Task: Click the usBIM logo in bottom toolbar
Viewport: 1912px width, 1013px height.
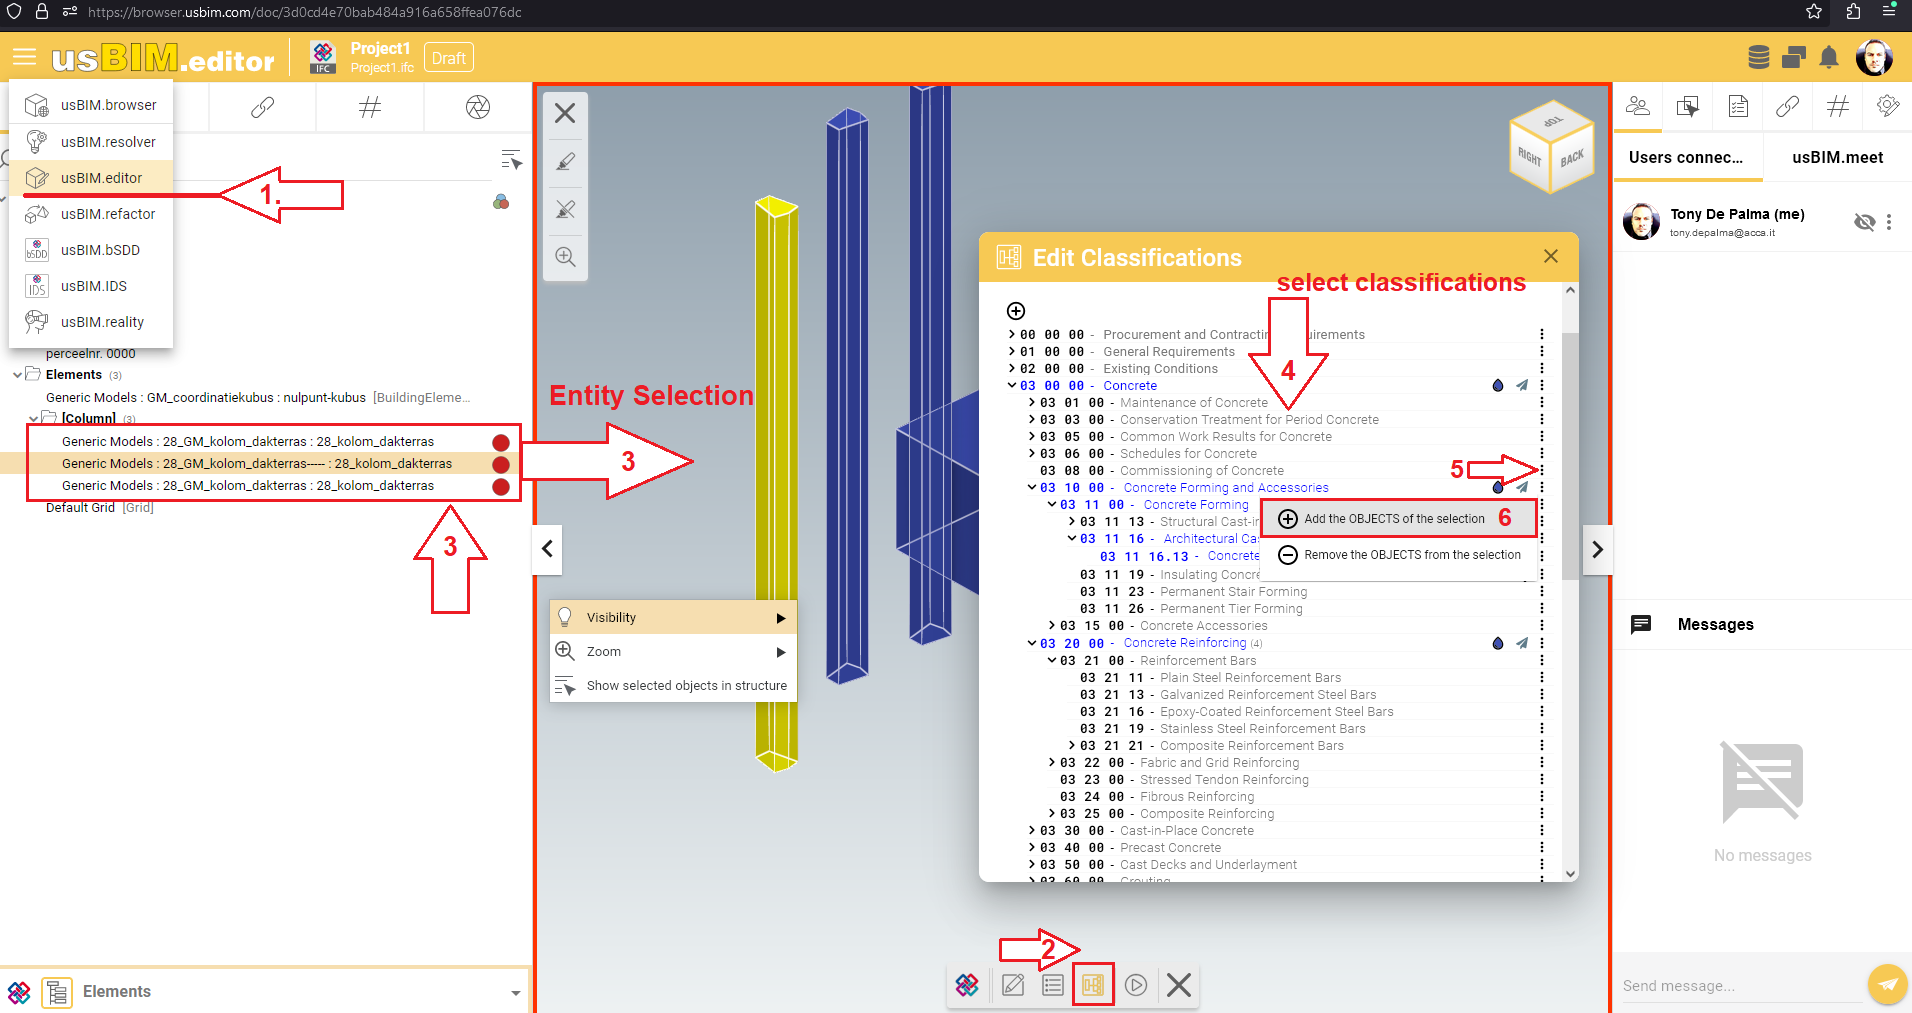Action: 967,985
